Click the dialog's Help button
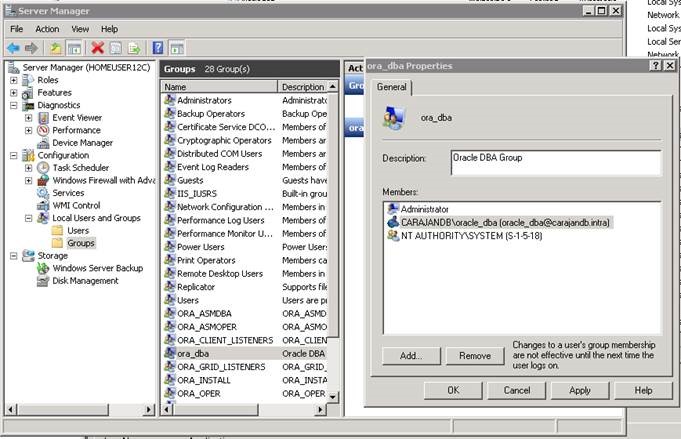681x439 pixels. point(643,390)
